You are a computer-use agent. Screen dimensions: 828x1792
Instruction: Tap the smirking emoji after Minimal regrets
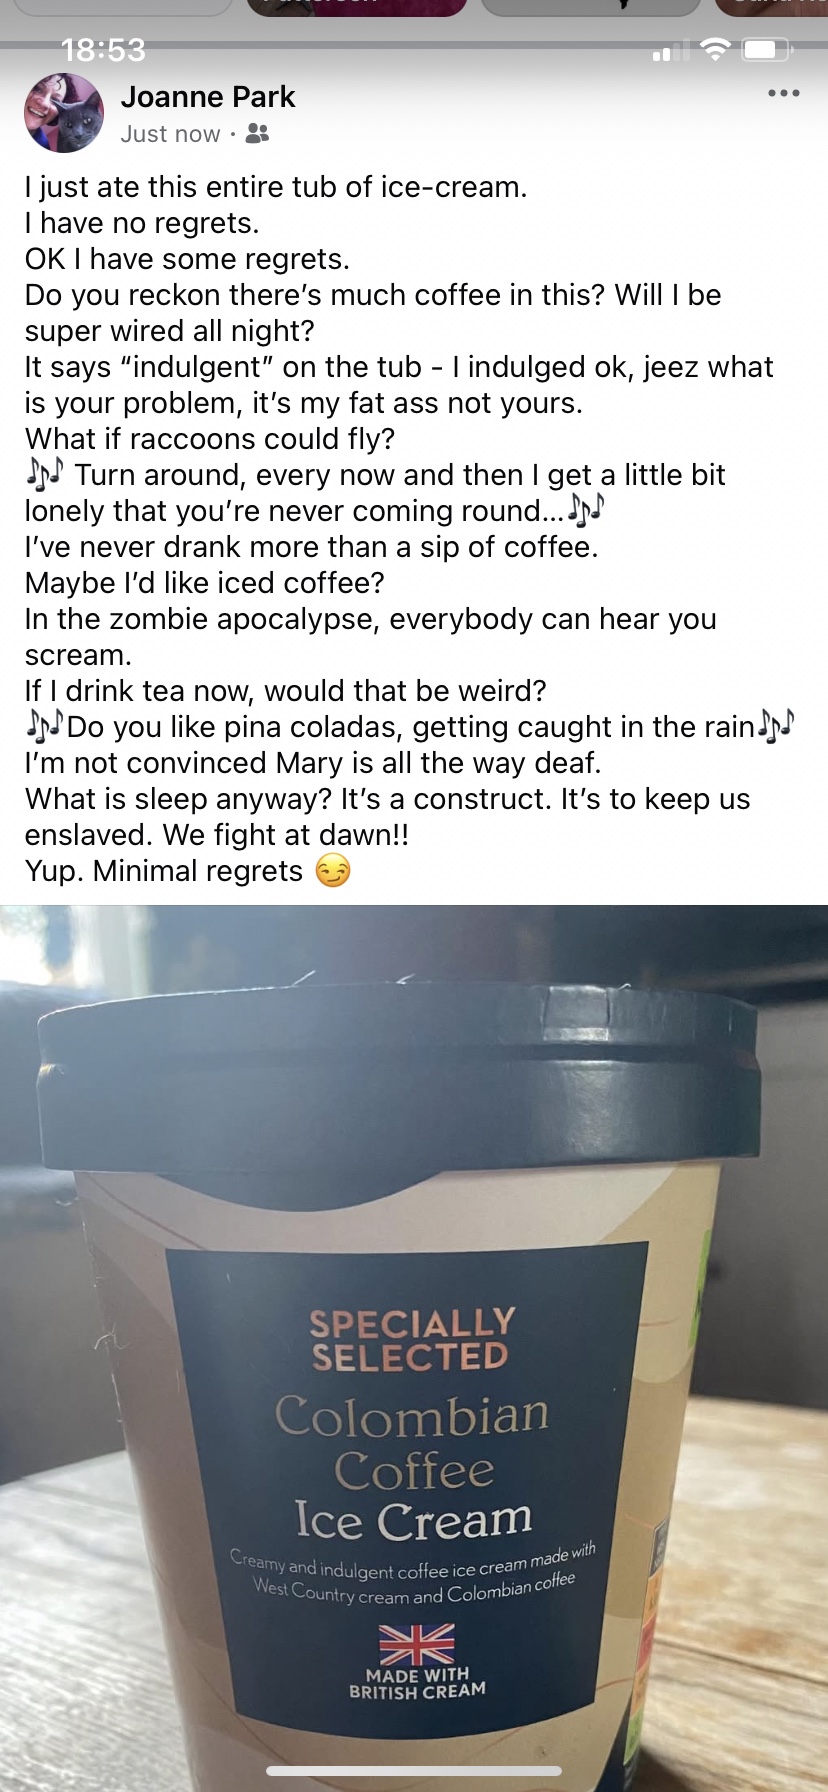[x=333, y=871]
